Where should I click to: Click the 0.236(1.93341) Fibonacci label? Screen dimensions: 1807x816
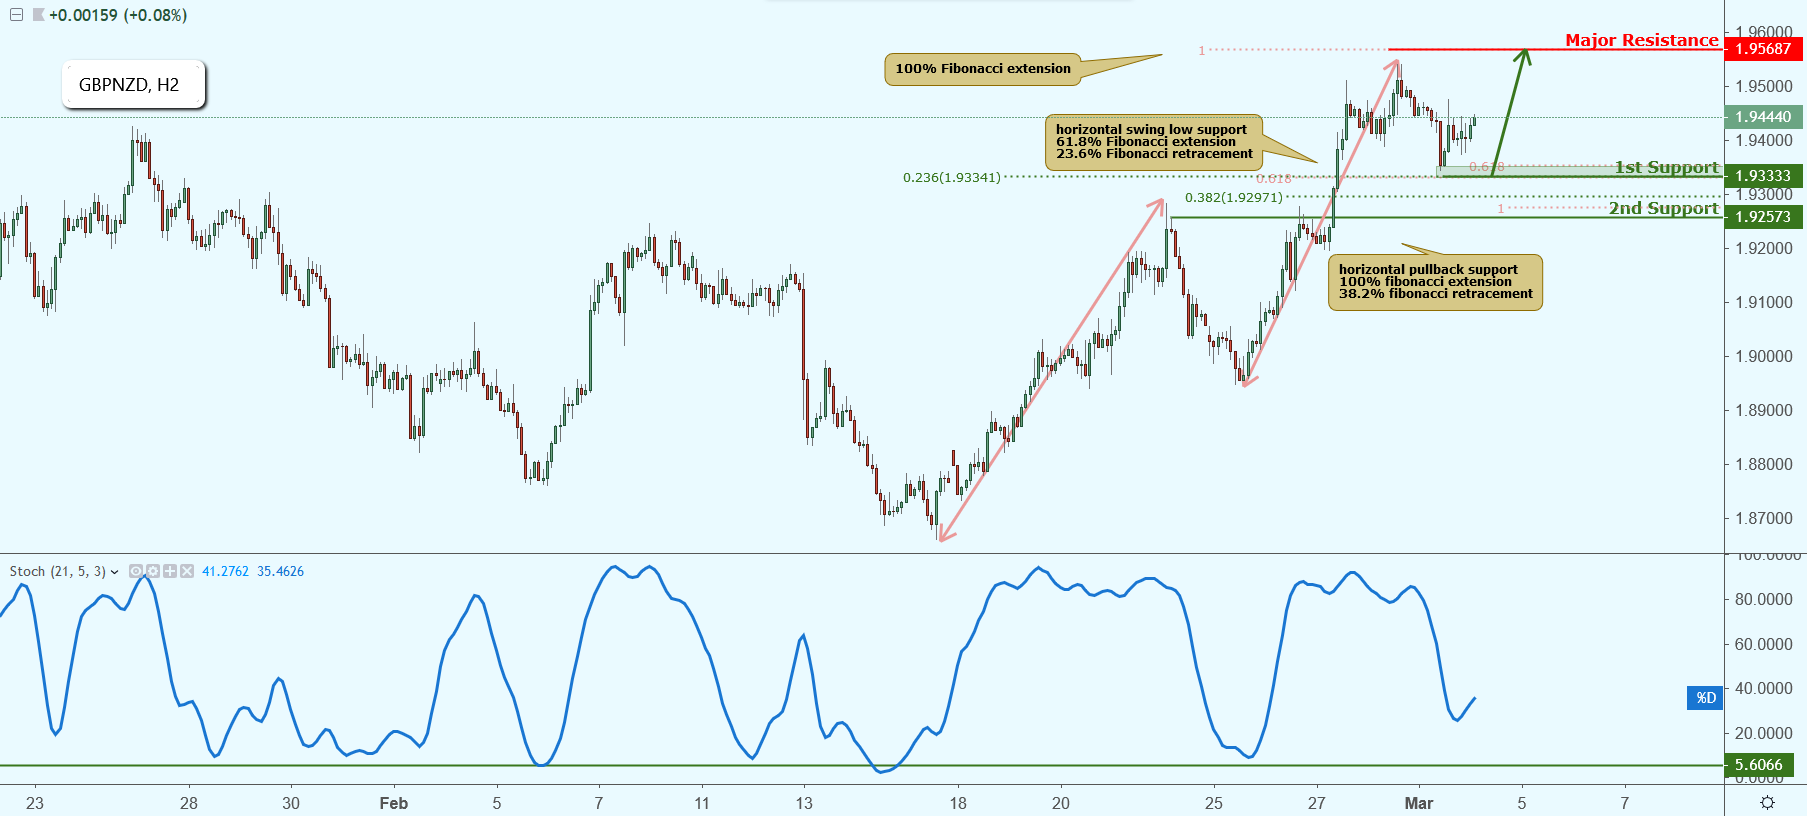951,178
